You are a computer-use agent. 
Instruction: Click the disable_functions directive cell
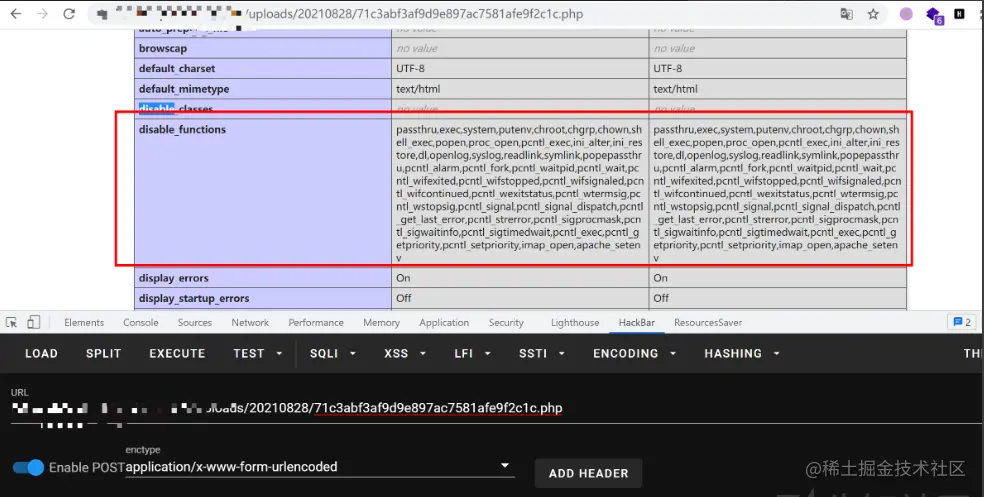pyautogui.click(x=263, y=191)
